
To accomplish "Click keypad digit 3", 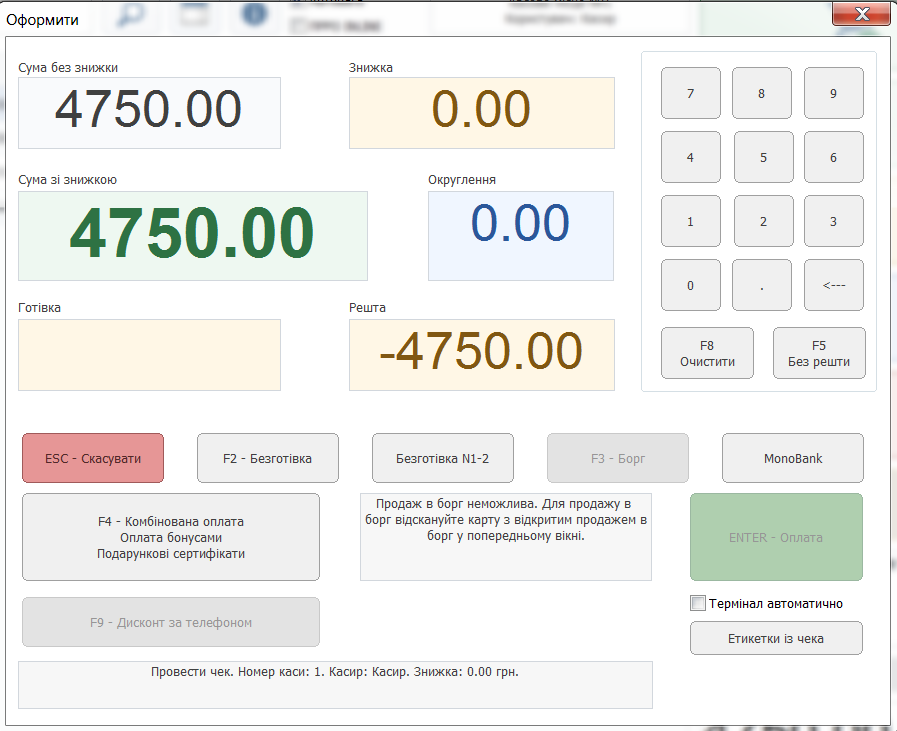I will tap(834, 221).
